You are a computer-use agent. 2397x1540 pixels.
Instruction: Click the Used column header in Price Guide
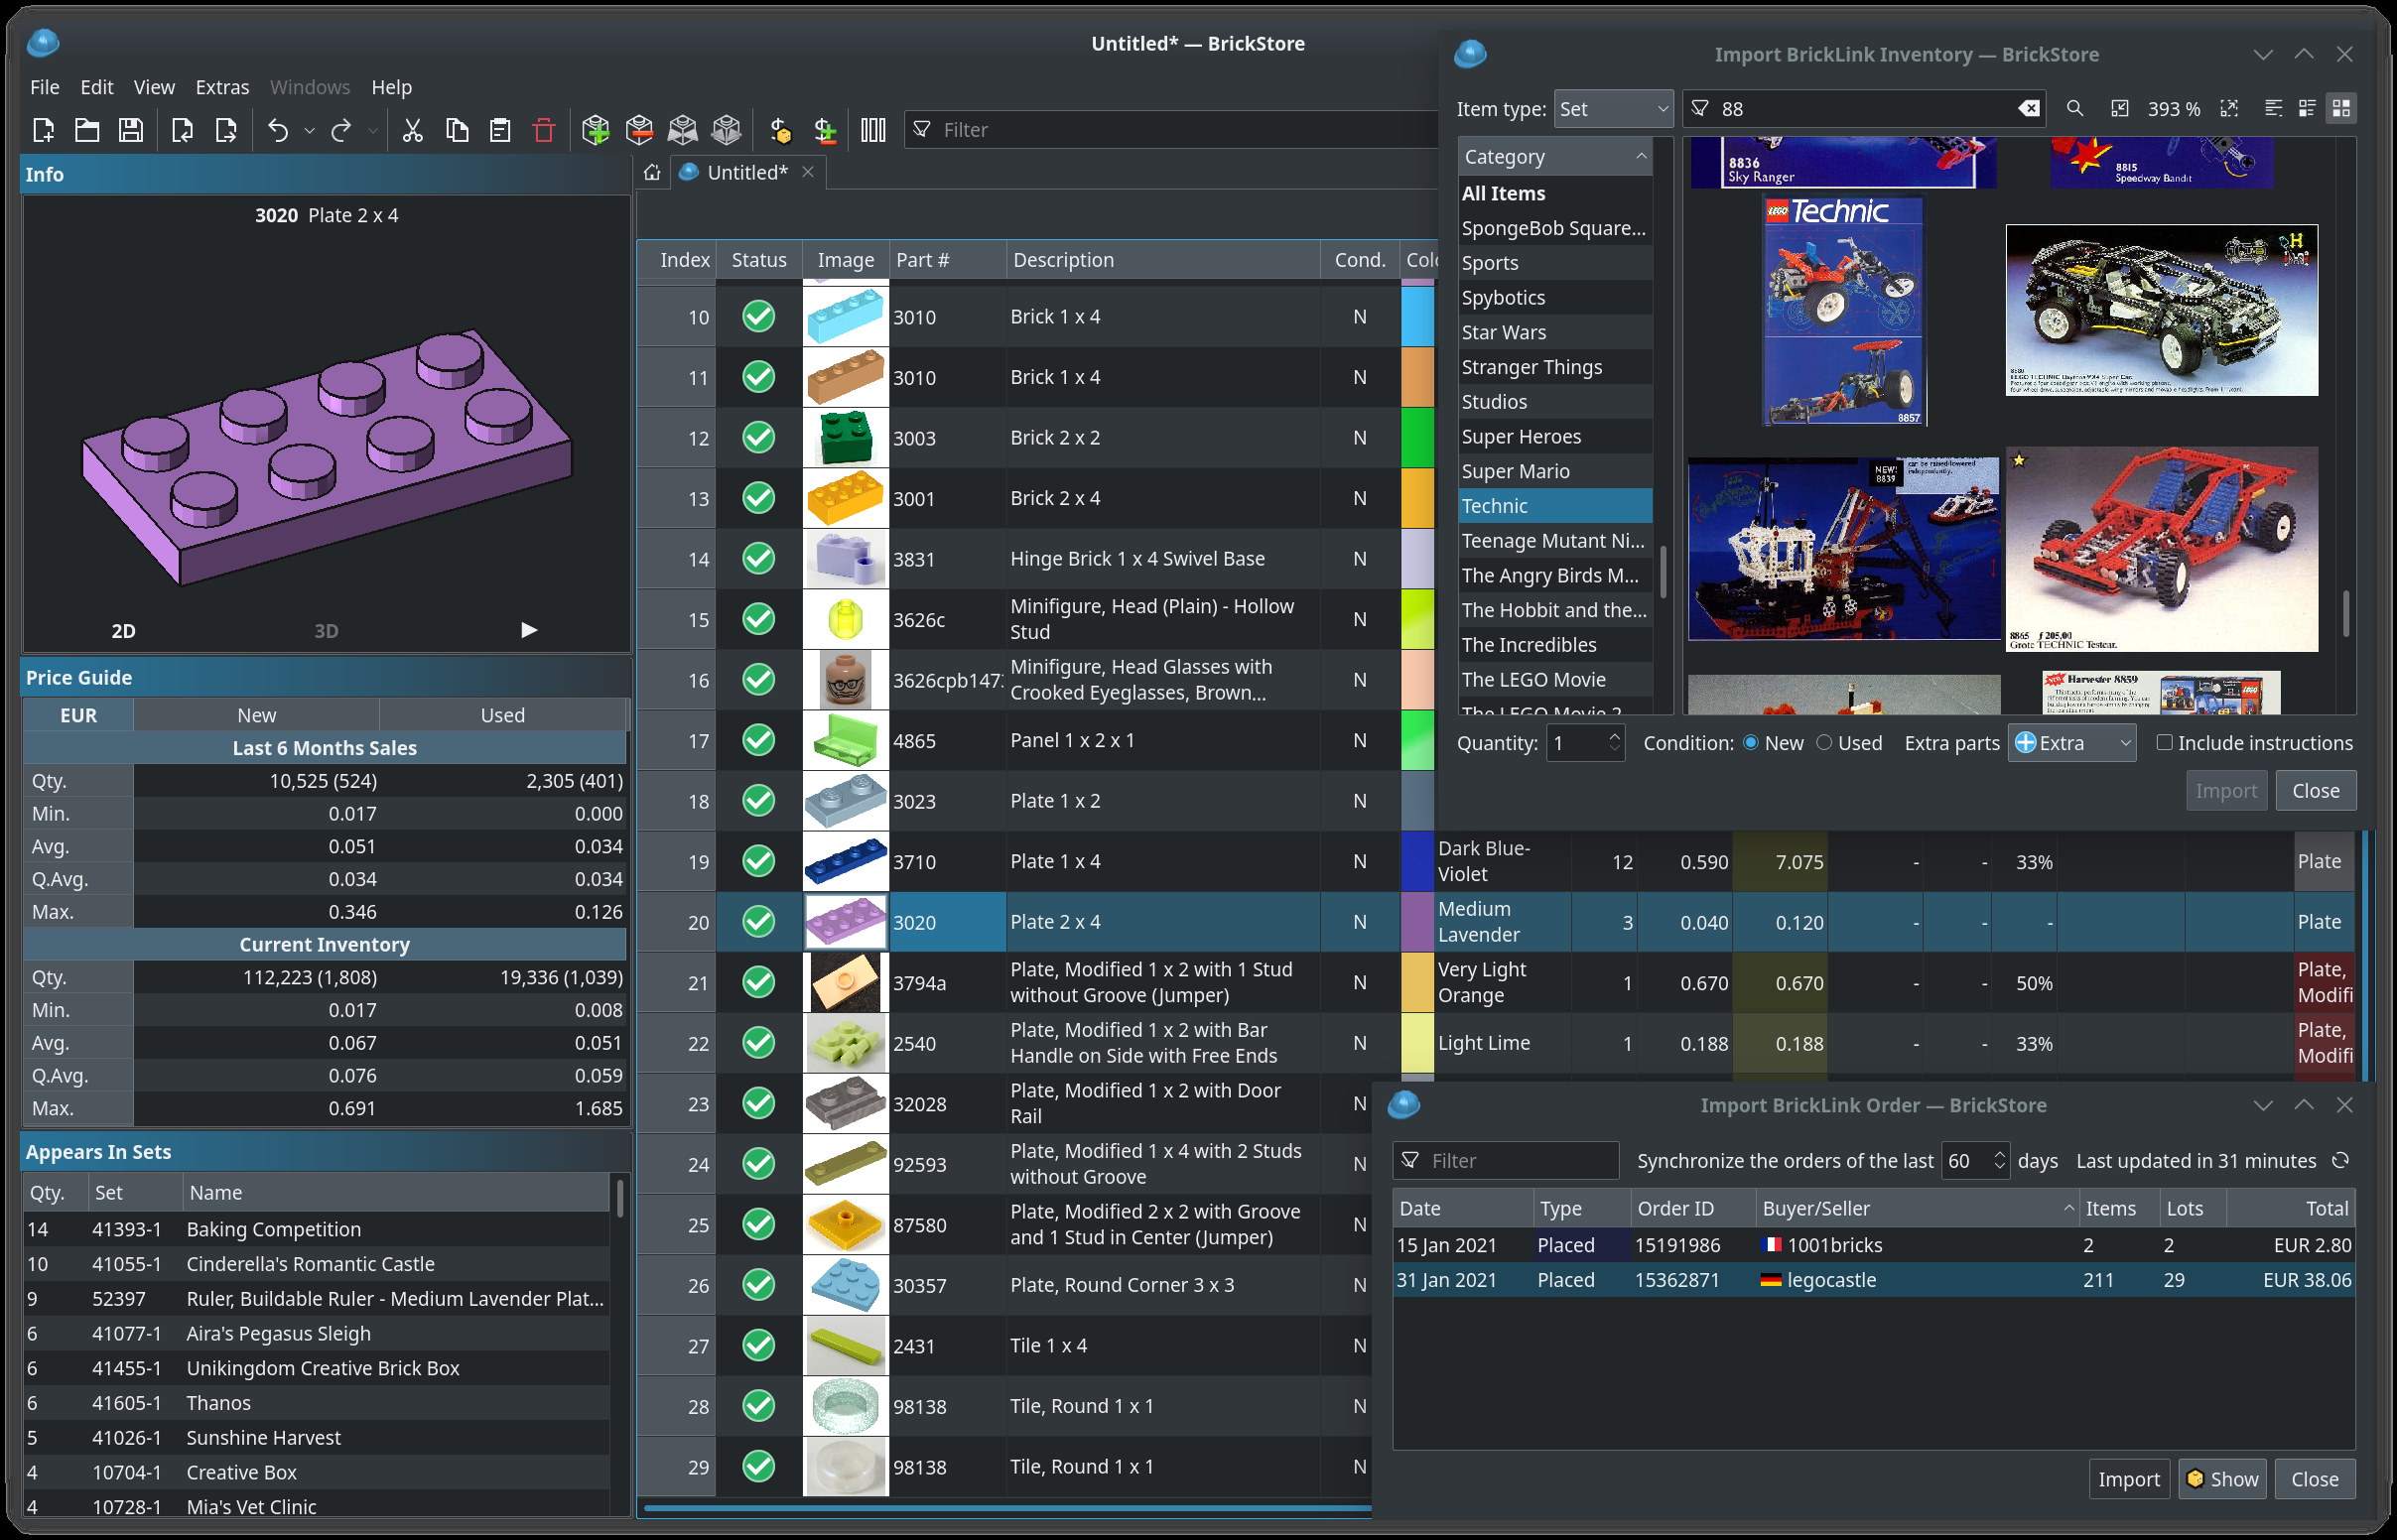502,715
